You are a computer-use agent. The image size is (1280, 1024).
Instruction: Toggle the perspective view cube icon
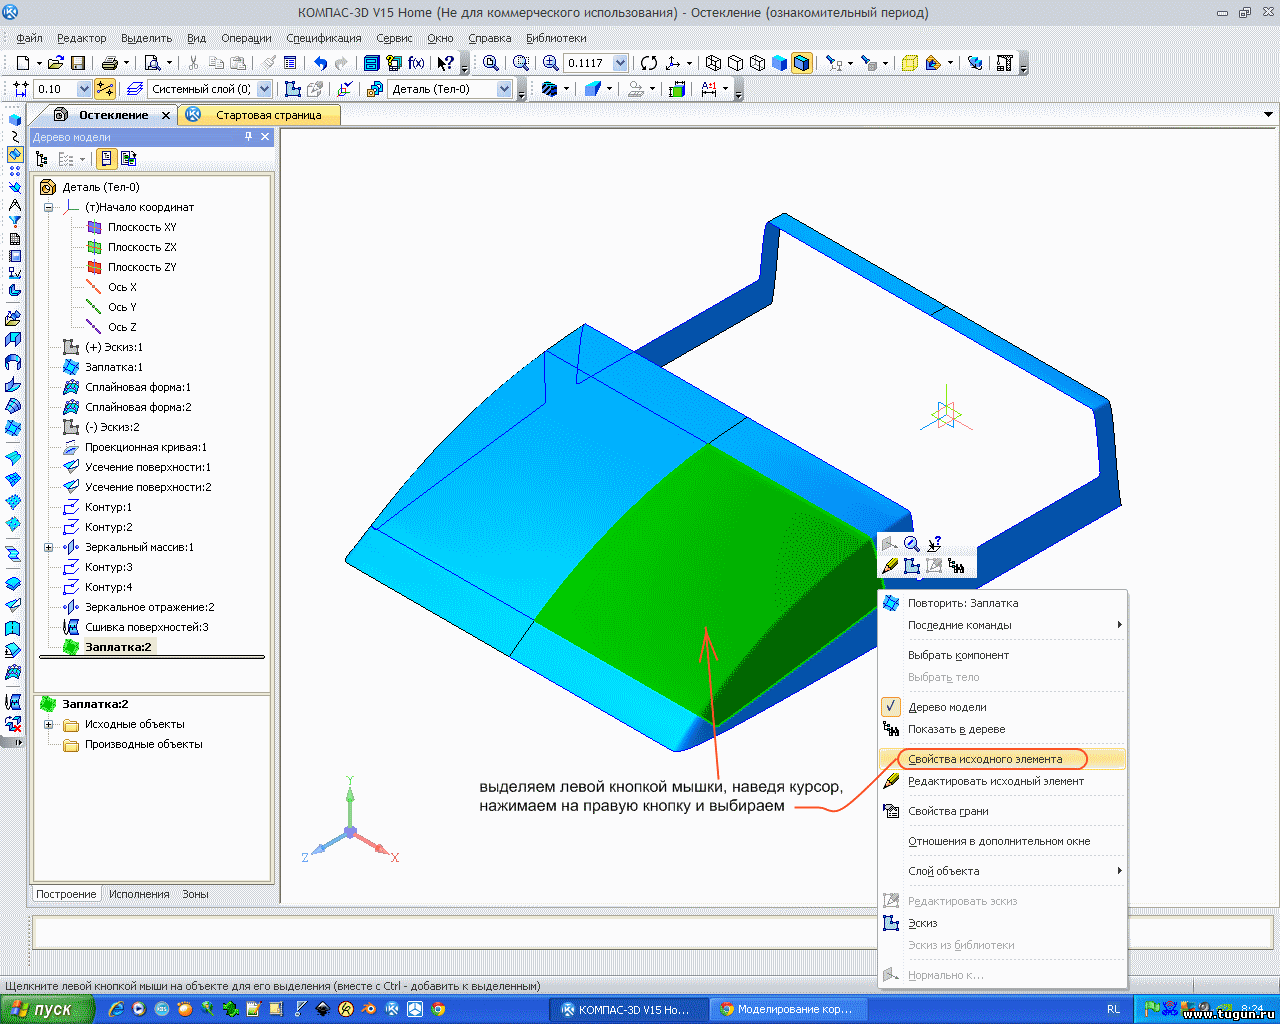(909, 63)
